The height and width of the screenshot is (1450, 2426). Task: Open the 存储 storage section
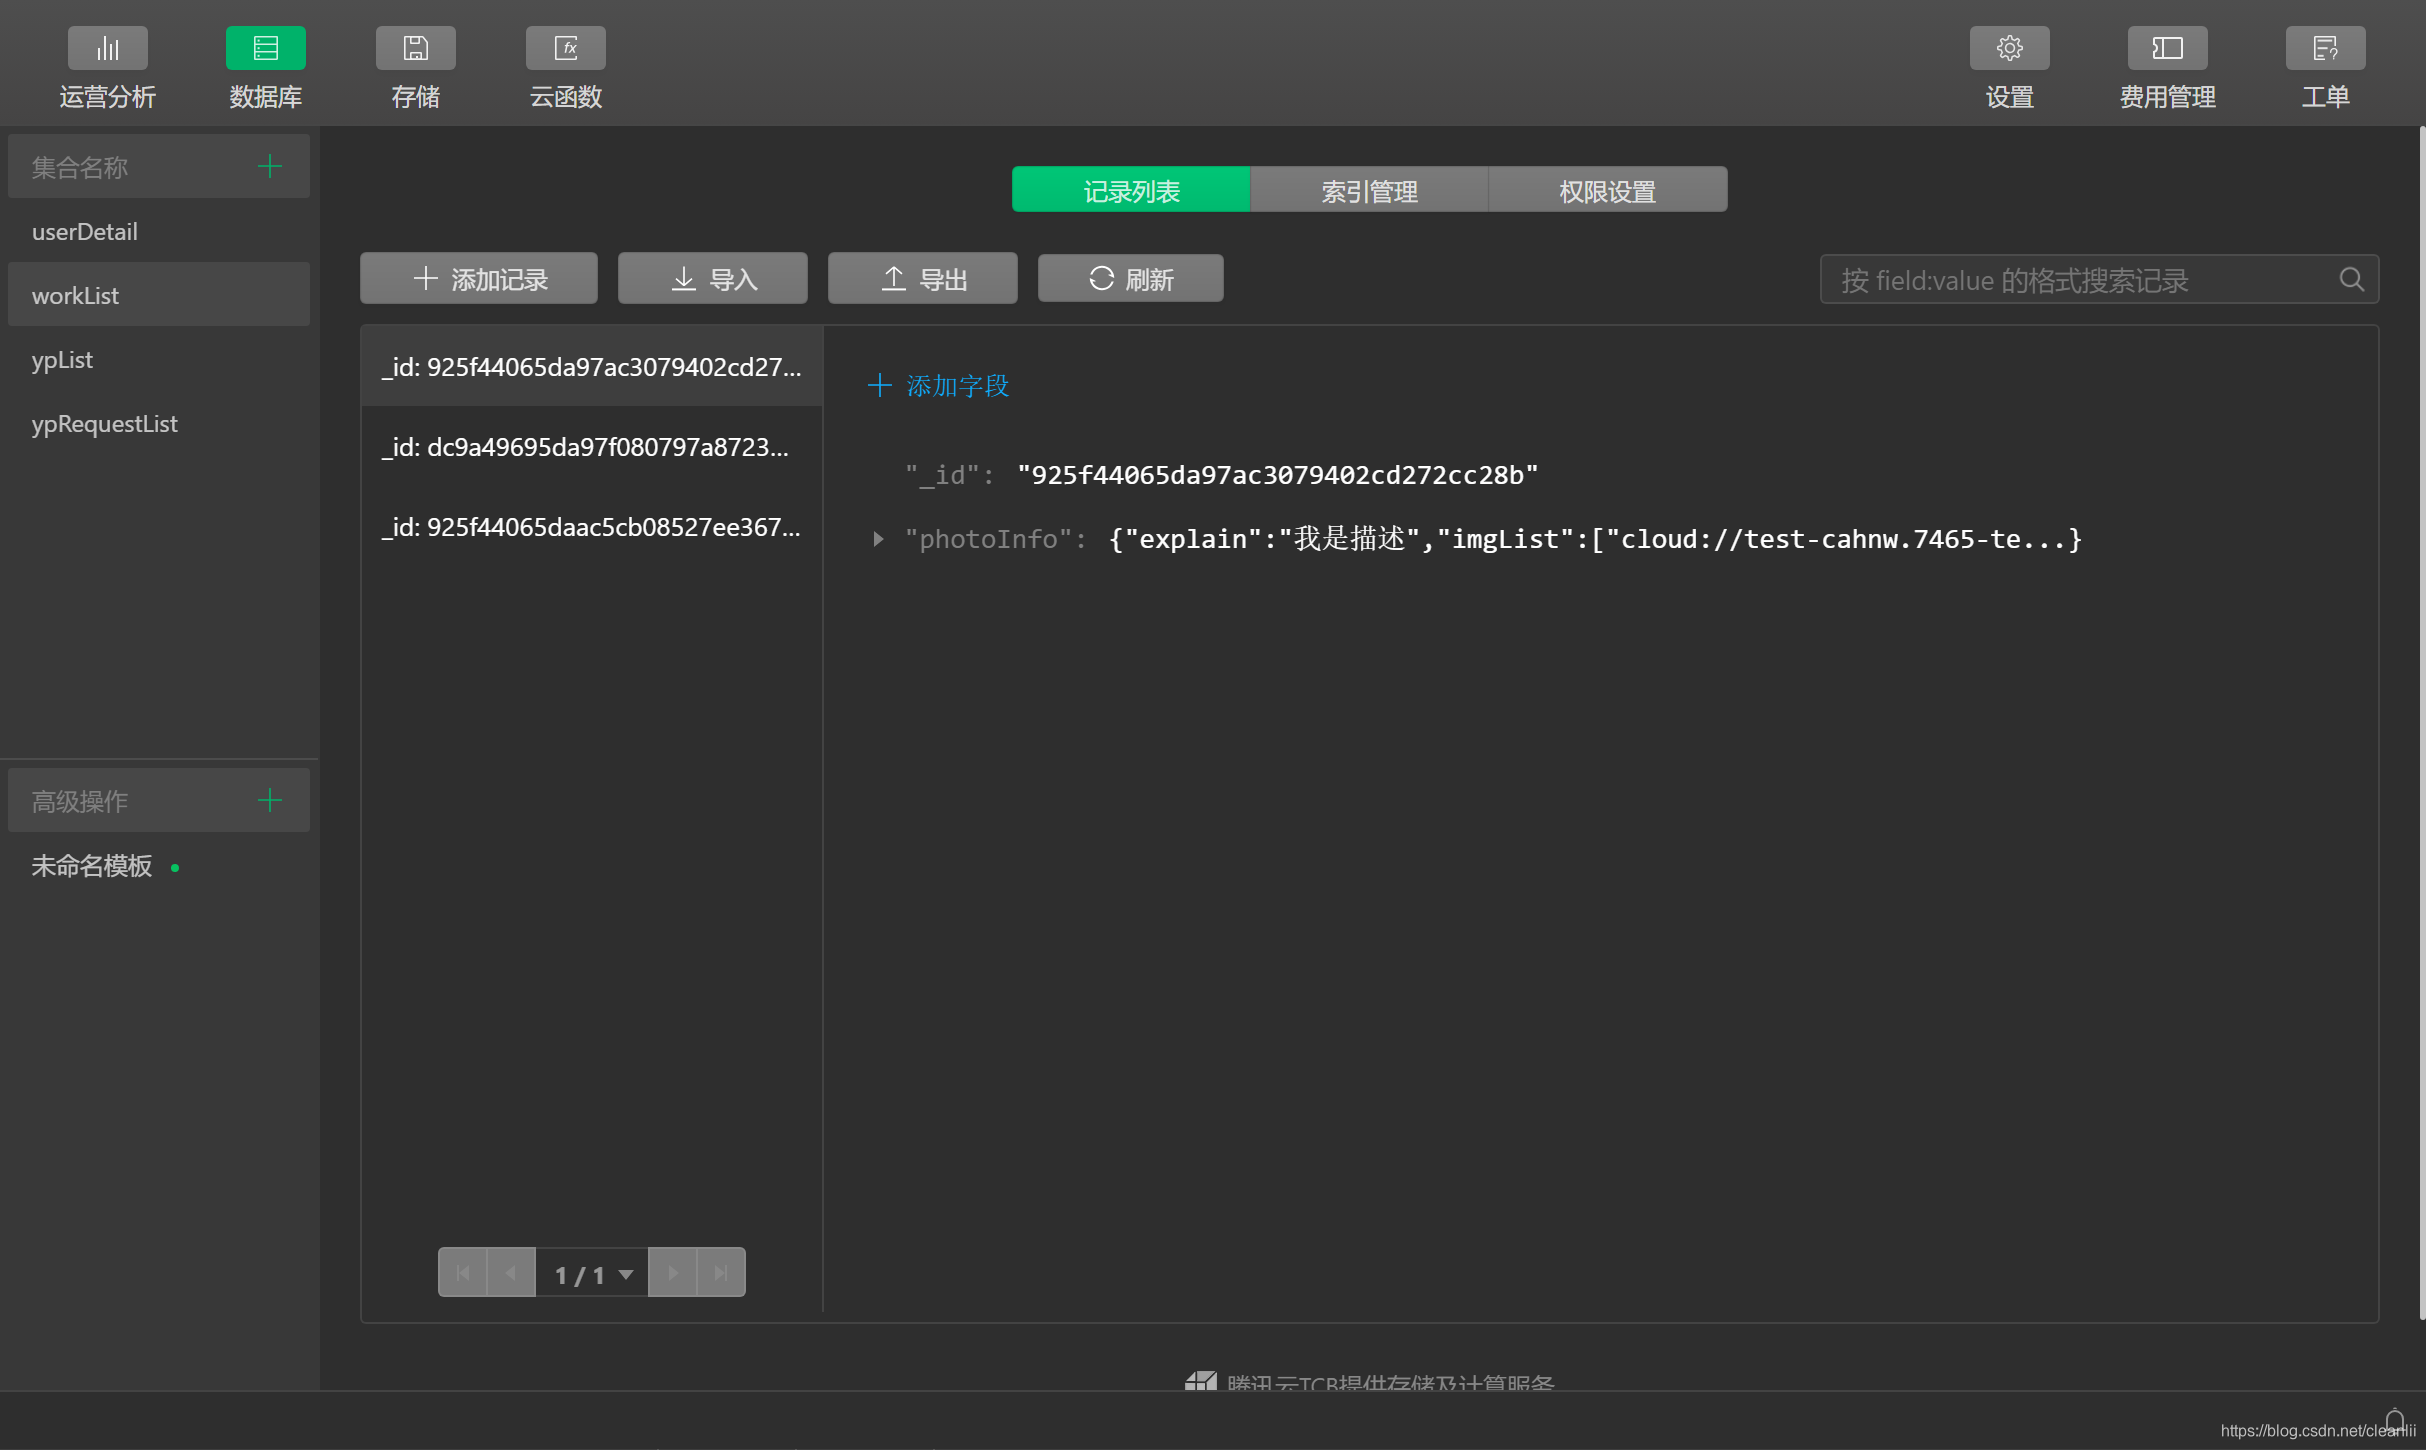[415, 68]
